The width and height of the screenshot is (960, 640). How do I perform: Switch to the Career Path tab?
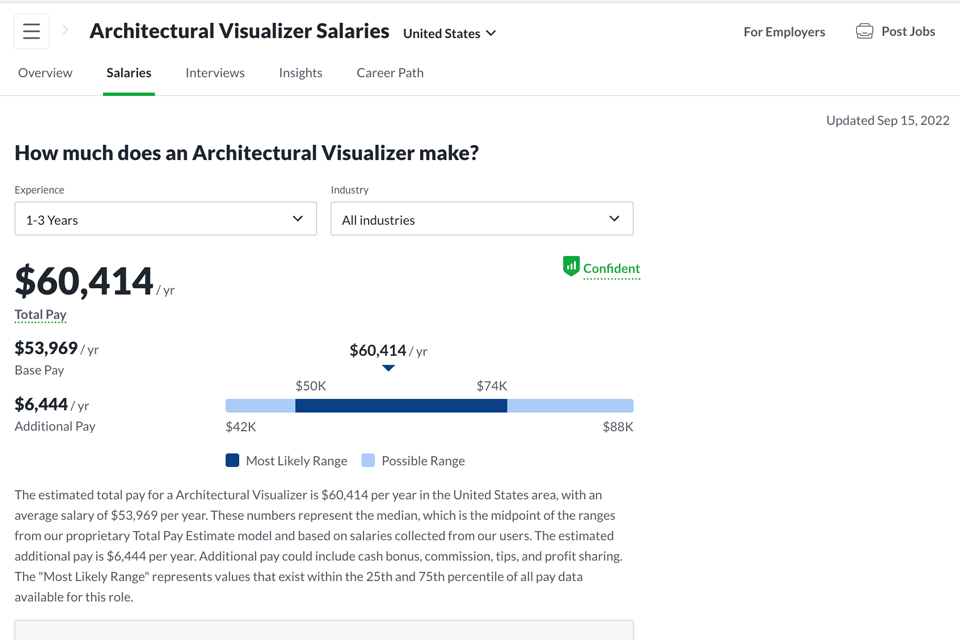(390, 73)
